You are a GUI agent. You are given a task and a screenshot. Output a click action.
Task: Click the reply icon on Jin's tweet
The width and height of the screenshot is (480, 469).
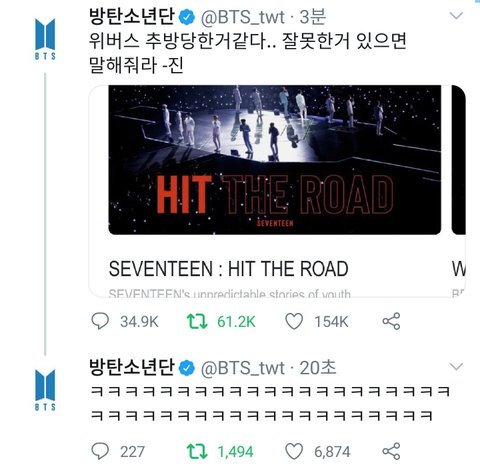click(100, 321)
